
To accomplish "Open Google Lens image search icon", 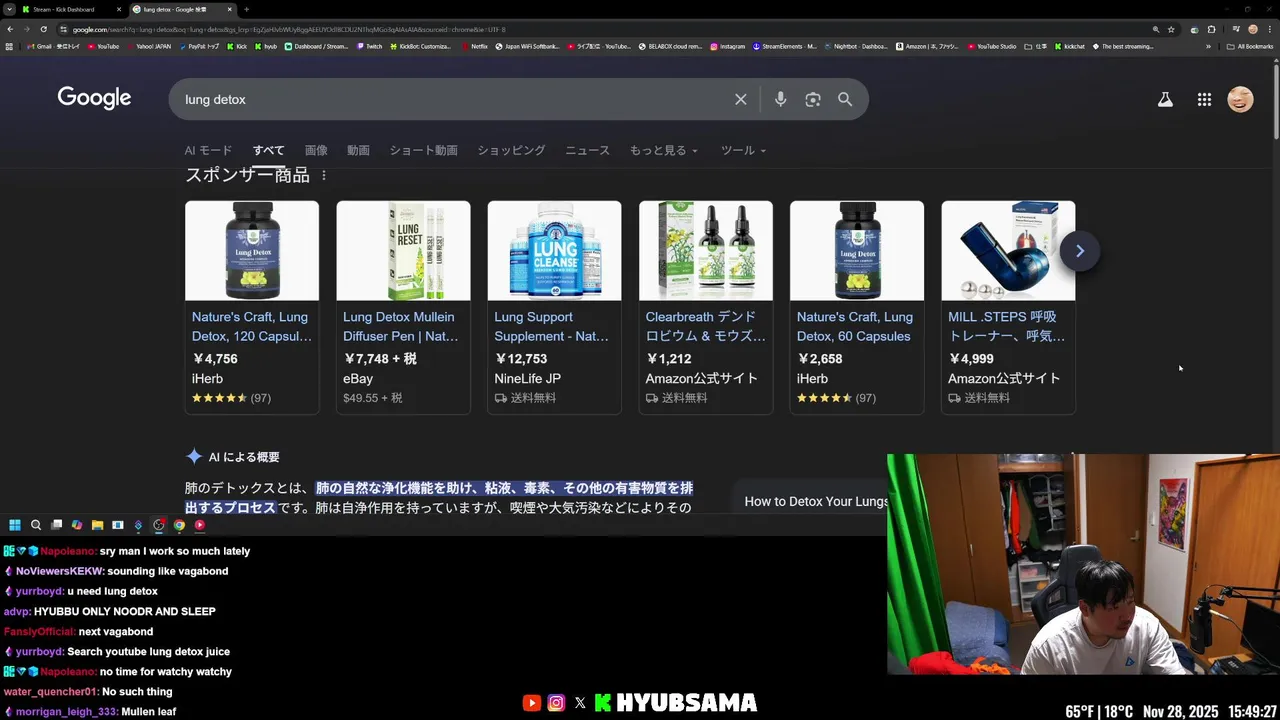I will [813, 99].
